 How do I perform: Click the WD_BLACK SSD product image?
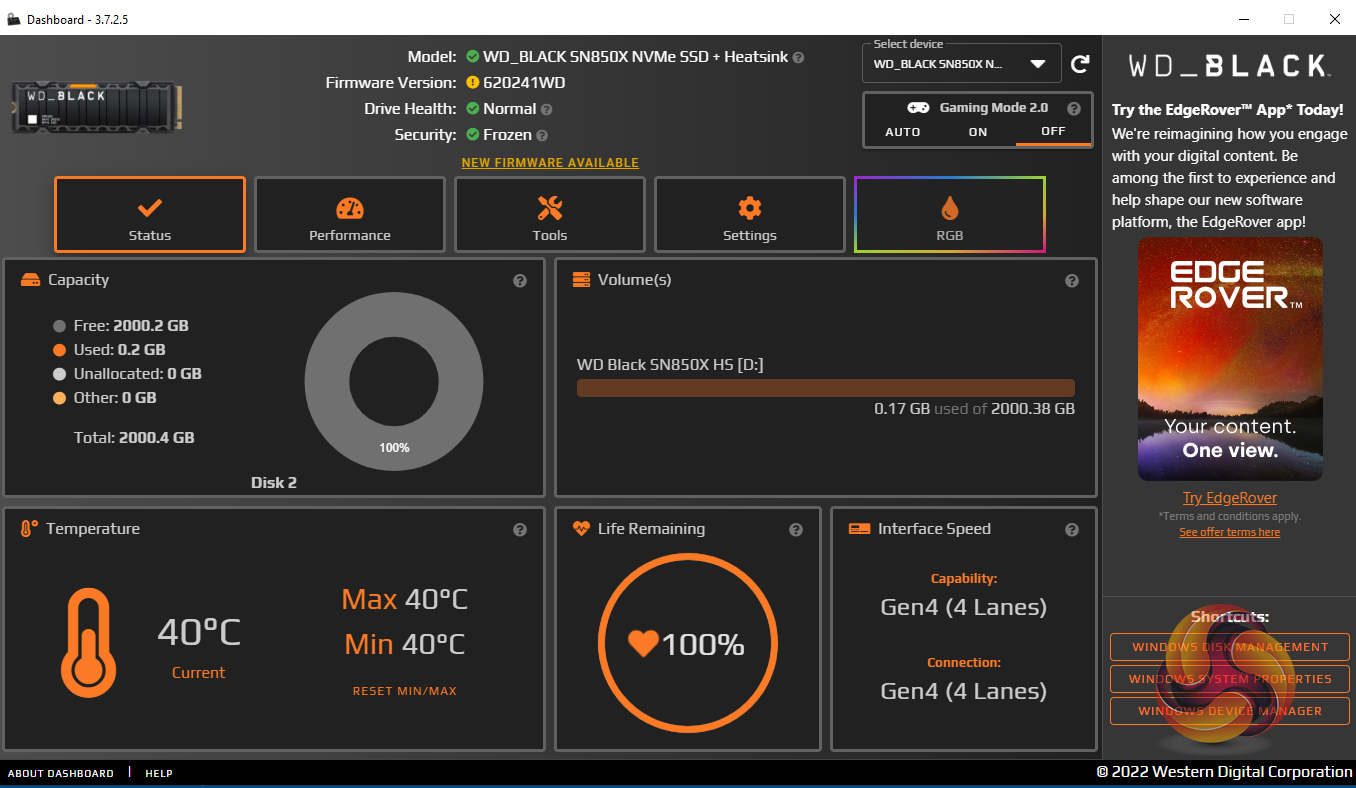coord(96,107)
